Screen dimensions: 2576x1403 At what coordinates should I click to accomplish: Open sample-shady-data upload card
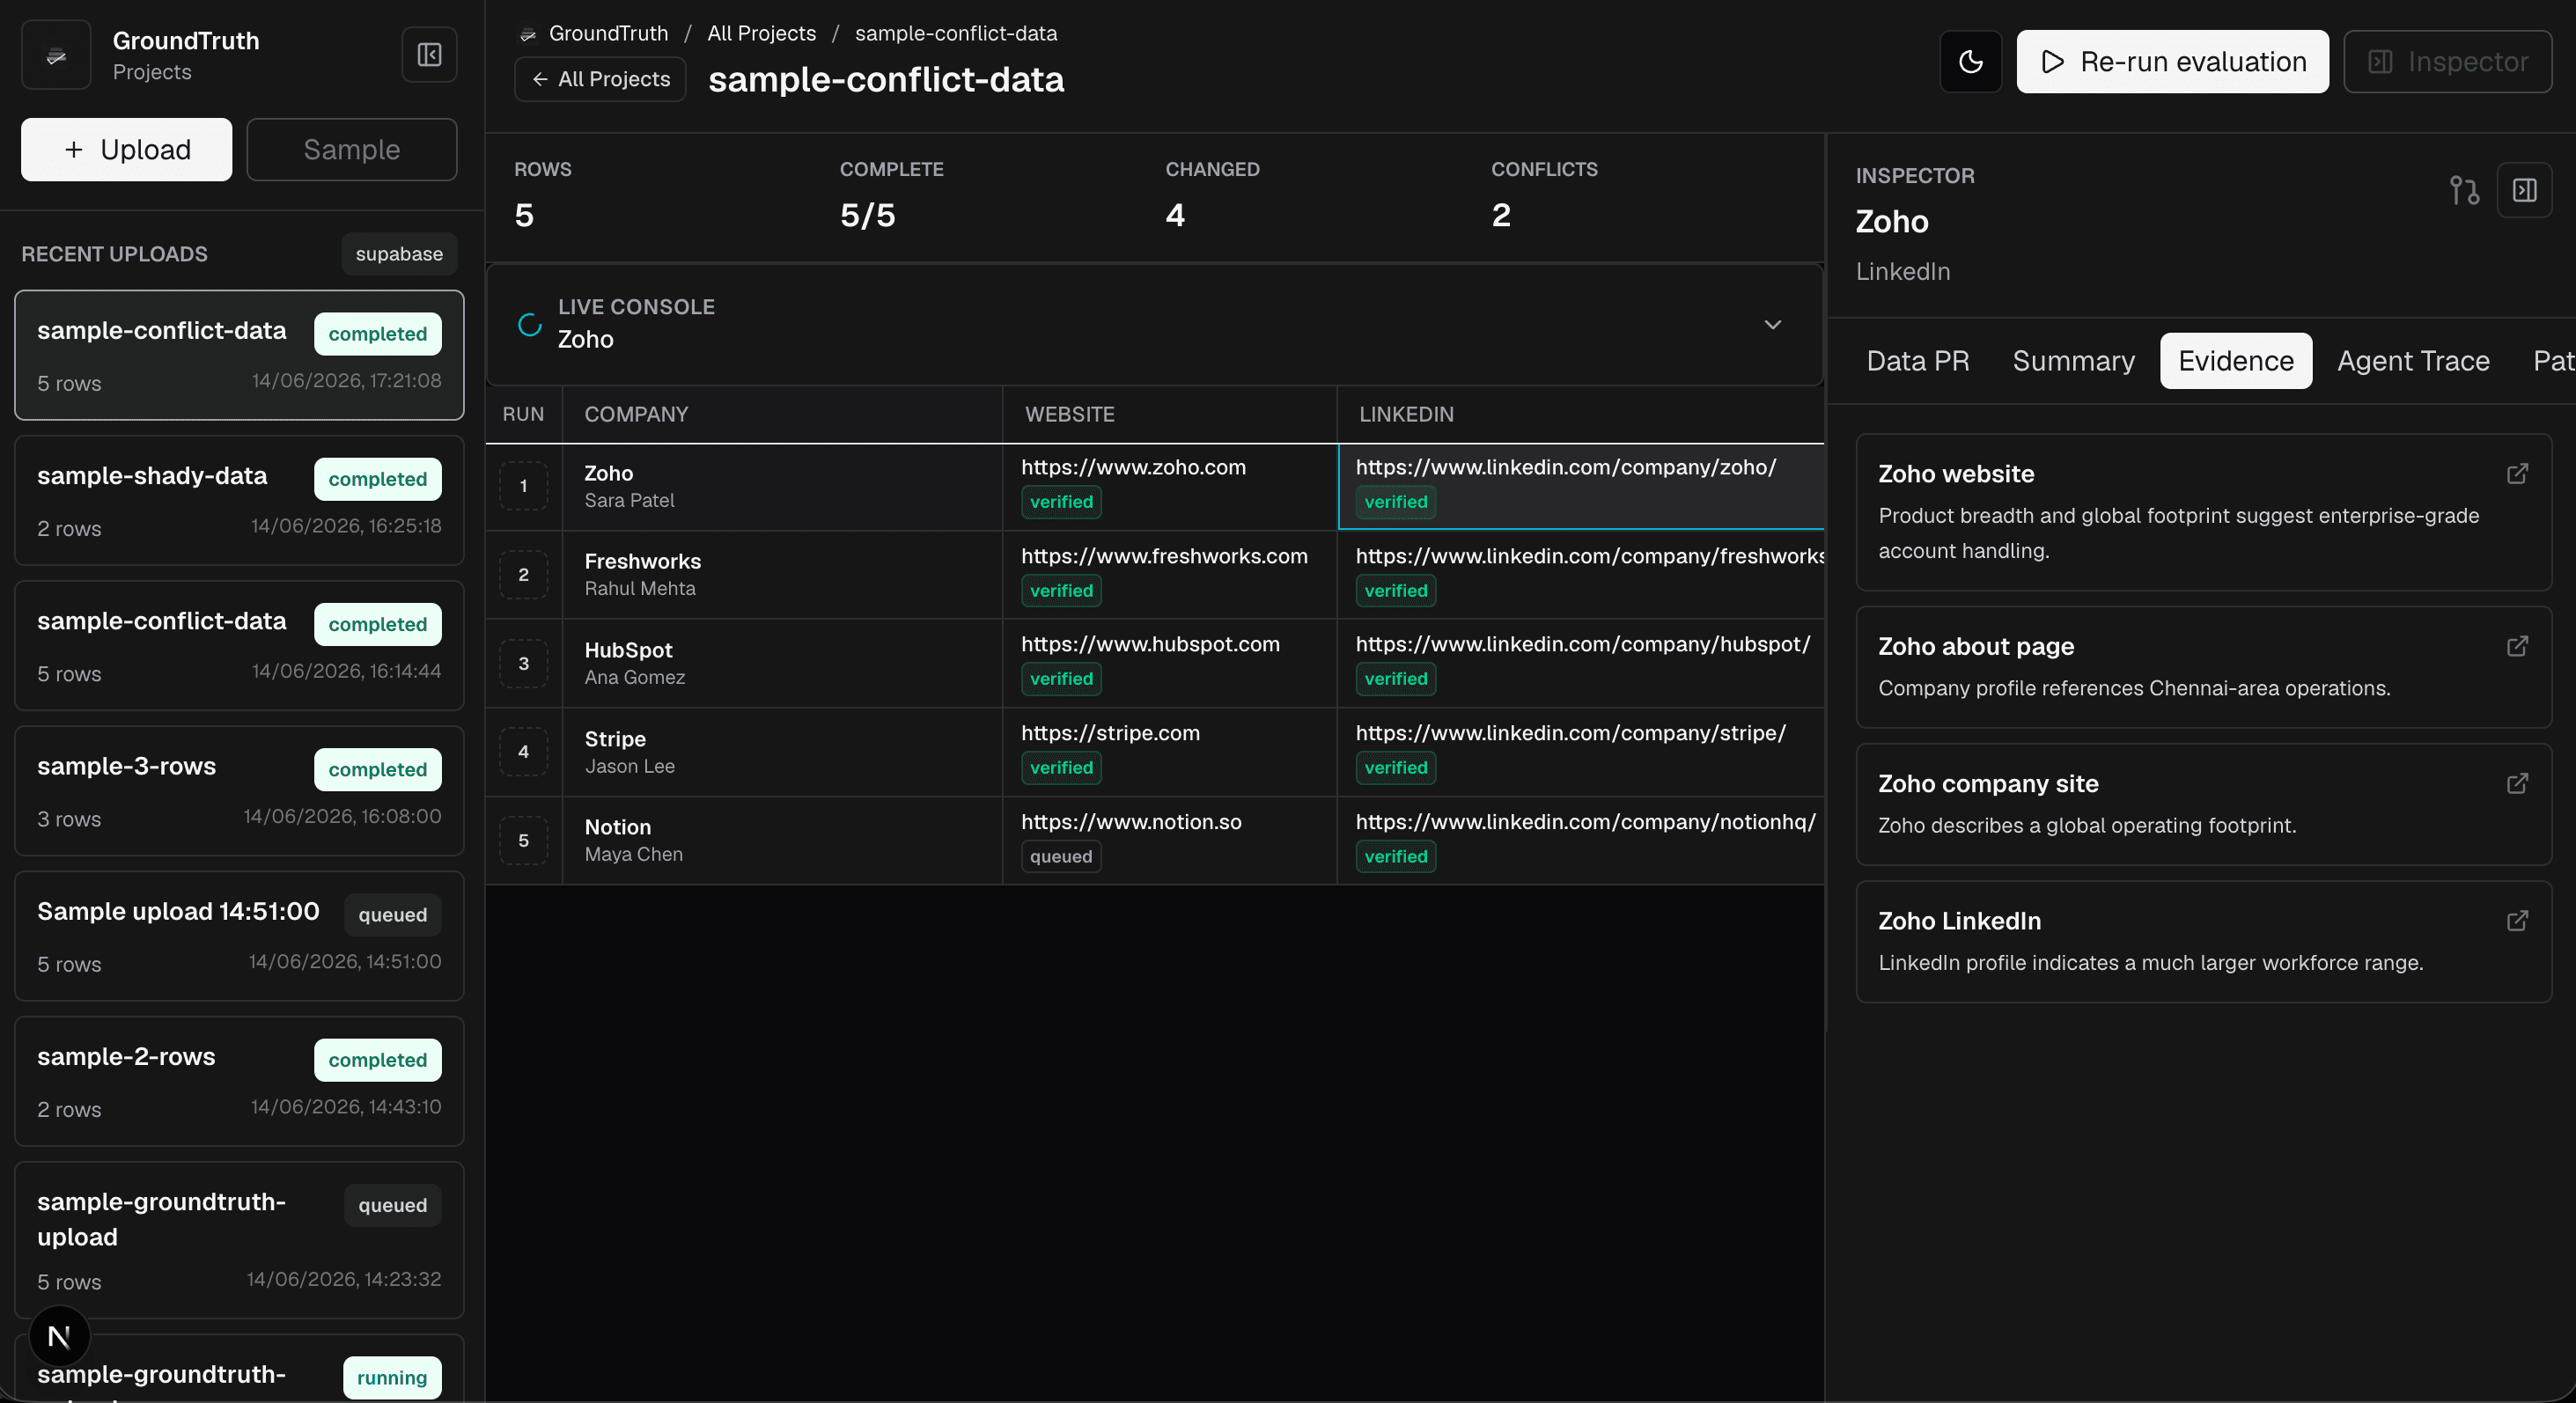click(x=239, y=500)
